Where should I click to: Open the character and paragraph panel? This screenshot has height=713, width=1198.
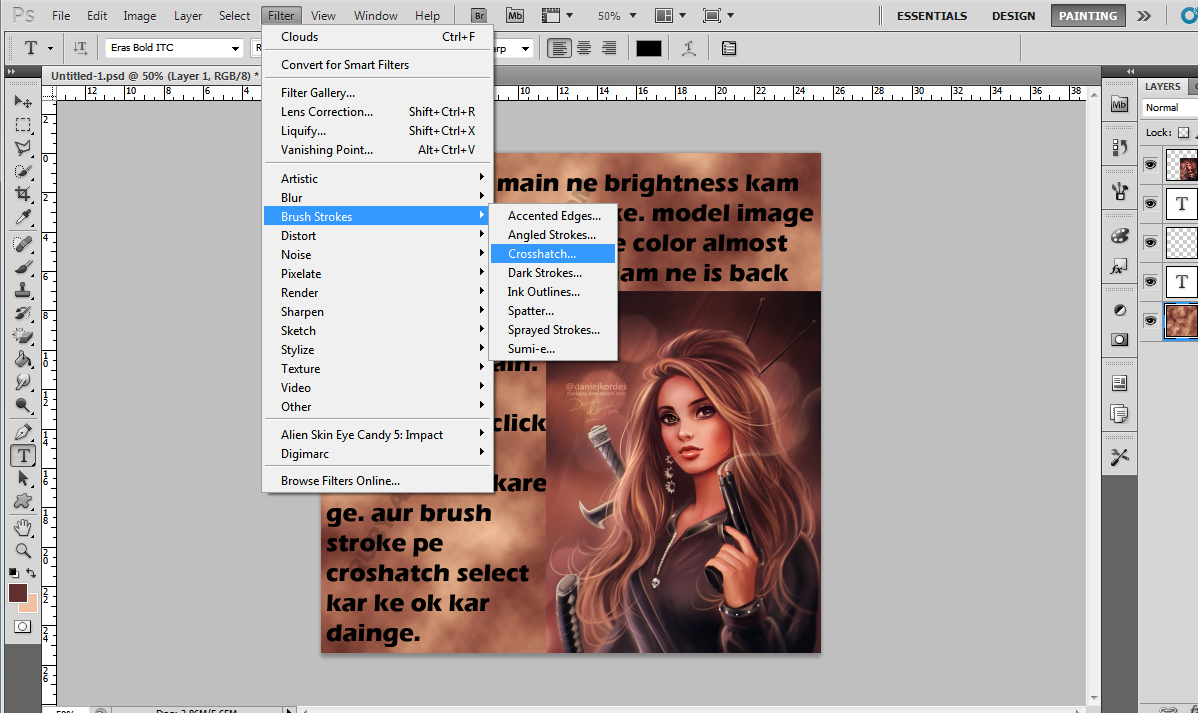(729, 48)
